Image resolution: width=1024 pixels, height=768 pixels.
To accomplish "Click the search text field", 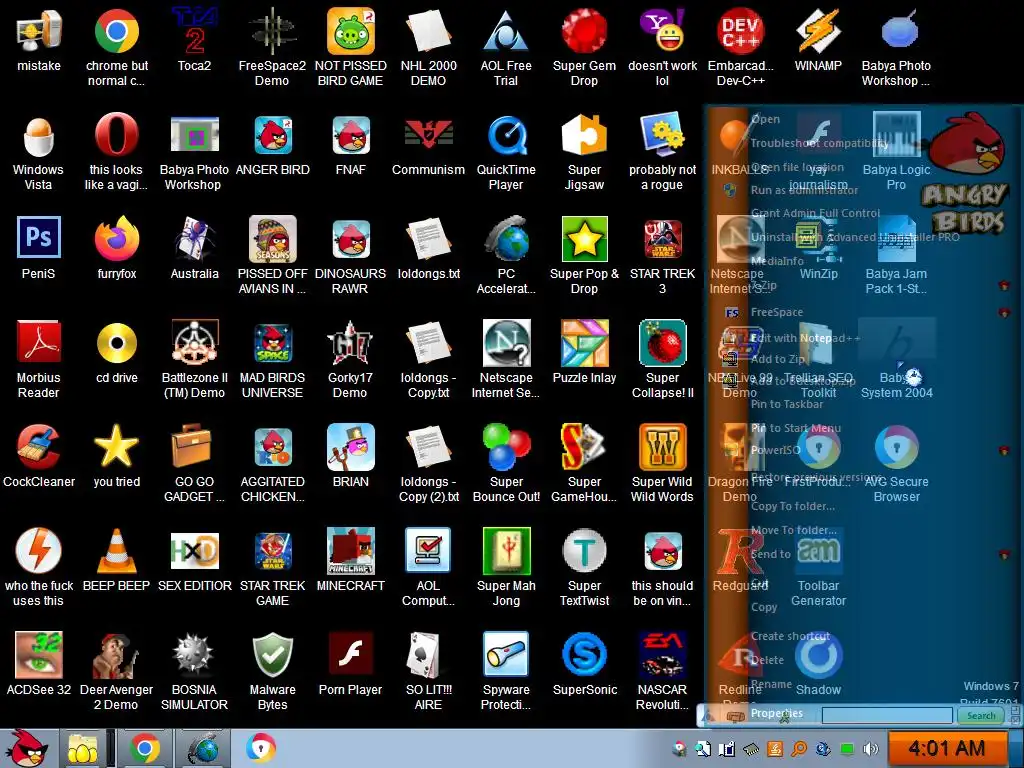I will (x=887, y=716).
